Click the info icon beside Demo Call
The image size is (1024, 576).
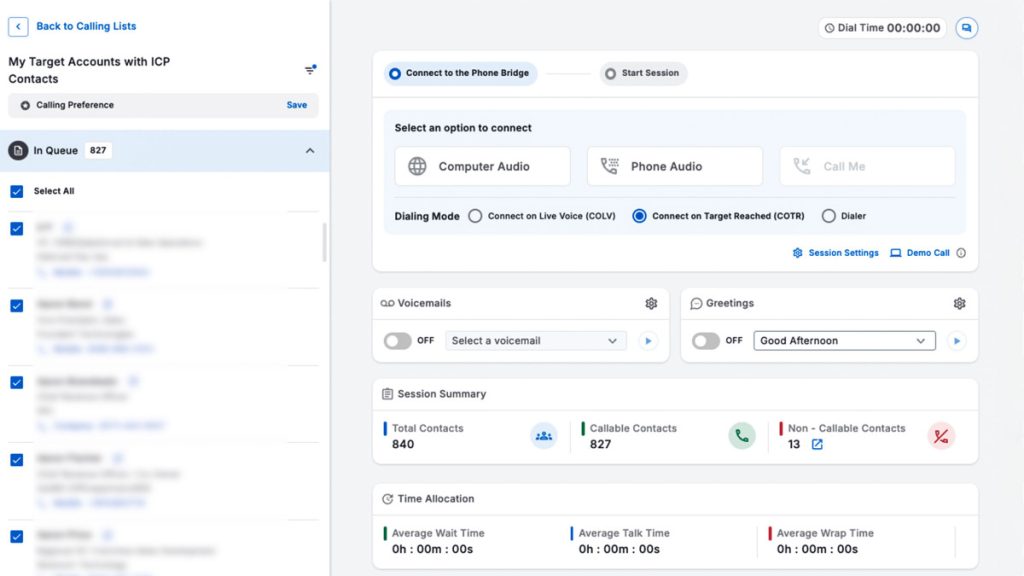(x=961, y=253)
